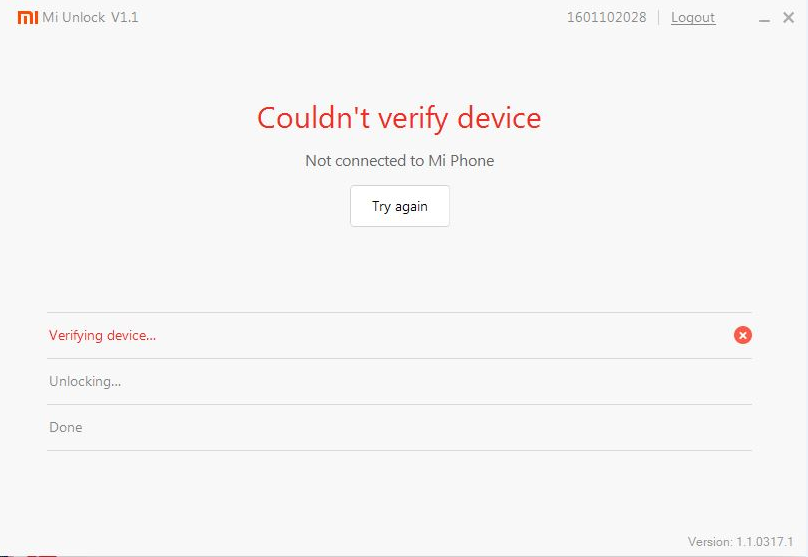Click the red strip at bottom-left edge
The width and height of the screenshot is (808, 557).
(41, 555)
